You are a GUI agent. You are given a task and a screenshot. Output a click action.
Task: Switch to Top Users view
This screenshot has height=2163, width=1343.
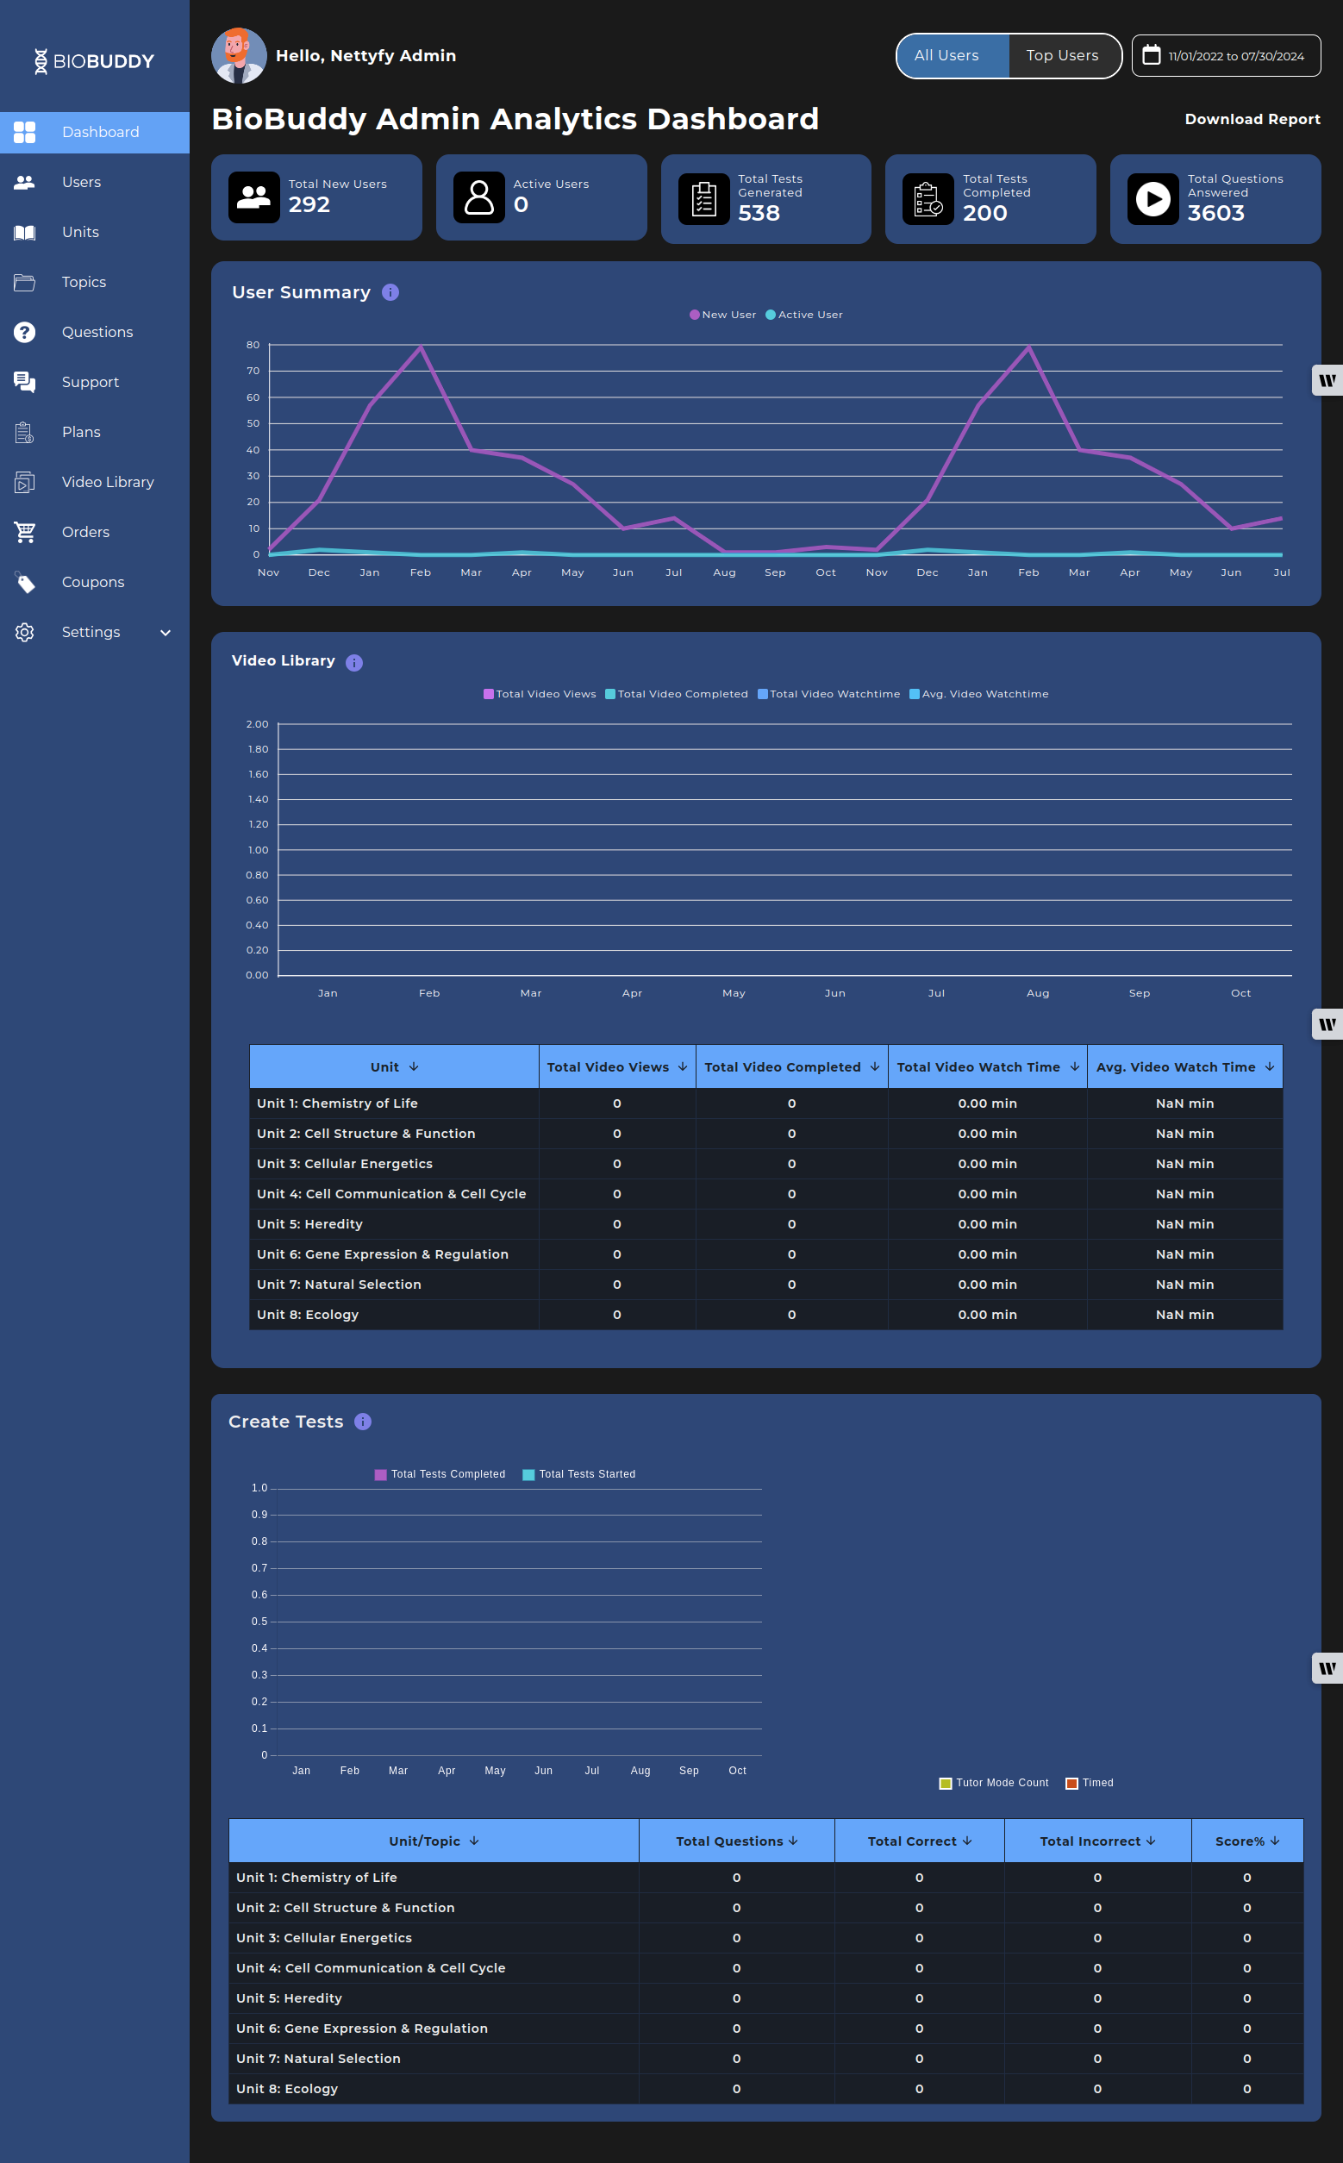[1062, 56]
